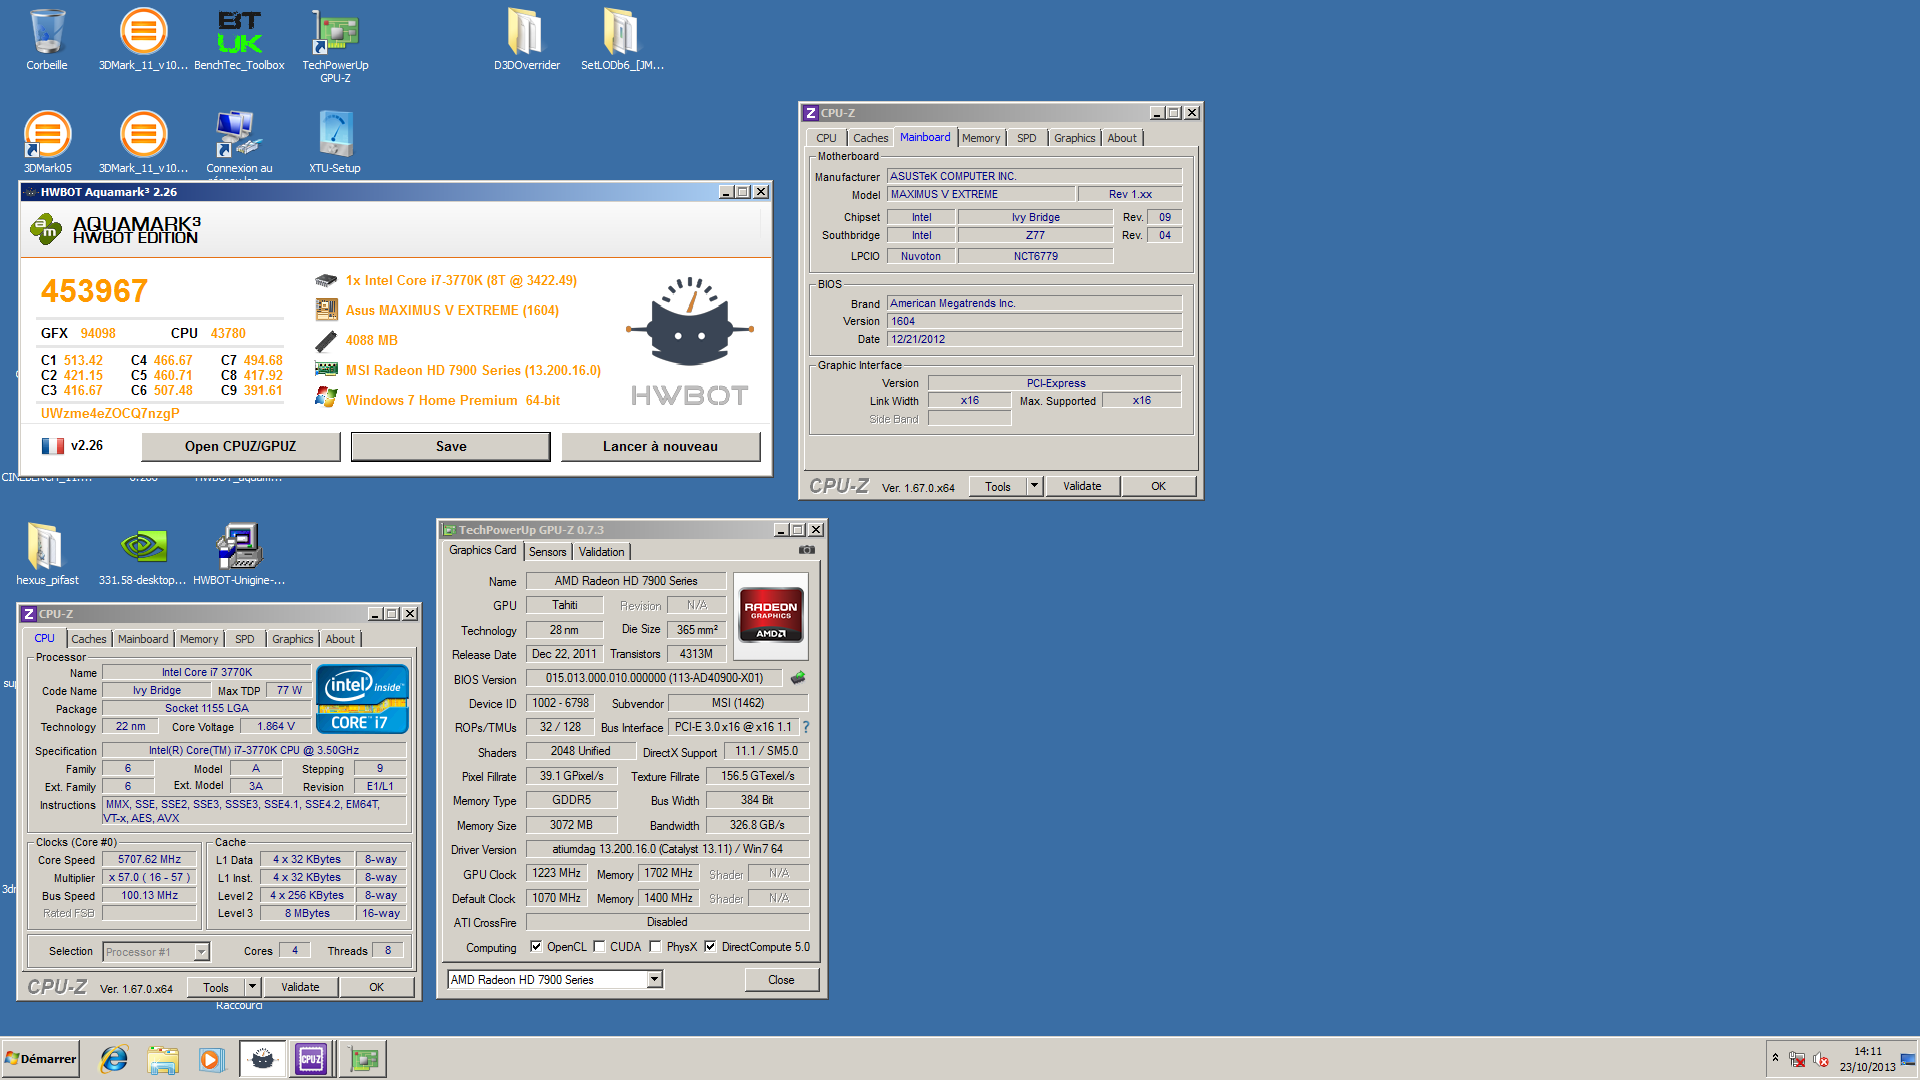1920x1080 pixels.
Task: Click OK in Mainboard CPU-Z window
Action: [1158, 486]
